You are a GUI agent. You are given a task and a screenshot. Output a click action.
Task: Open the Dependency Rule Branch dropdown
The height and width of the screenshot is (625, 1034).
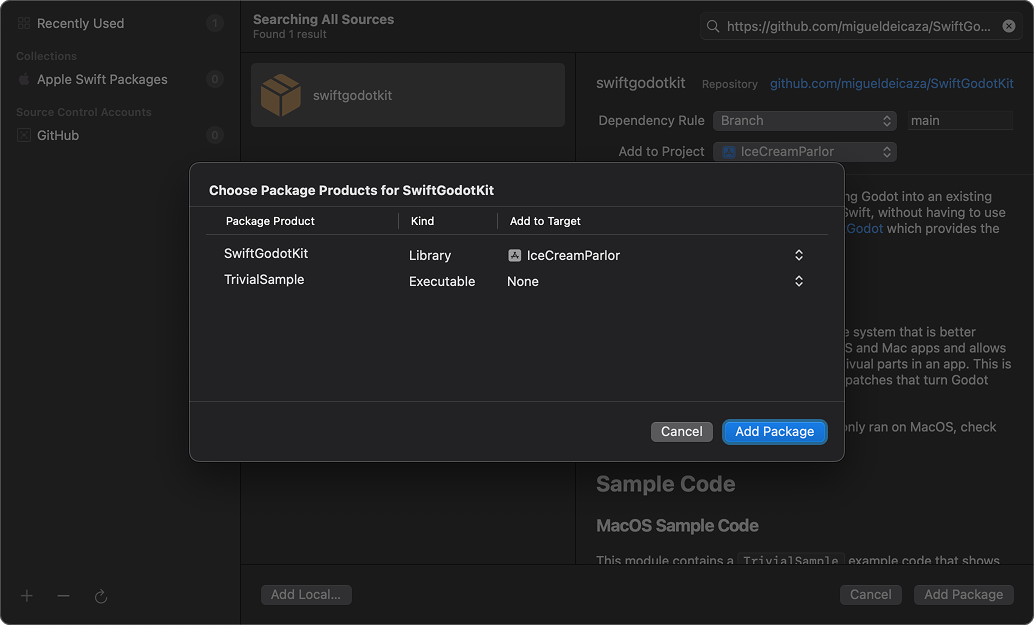coord(805,121)
